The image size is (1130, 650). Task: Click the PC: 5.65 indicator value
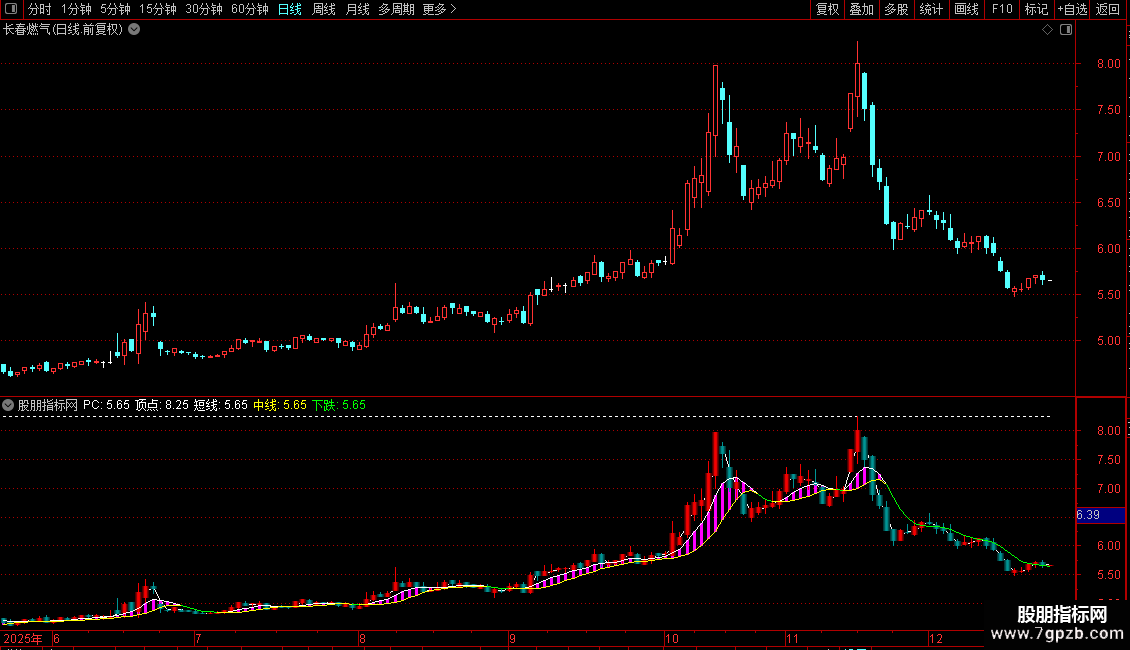coord(106,405)
